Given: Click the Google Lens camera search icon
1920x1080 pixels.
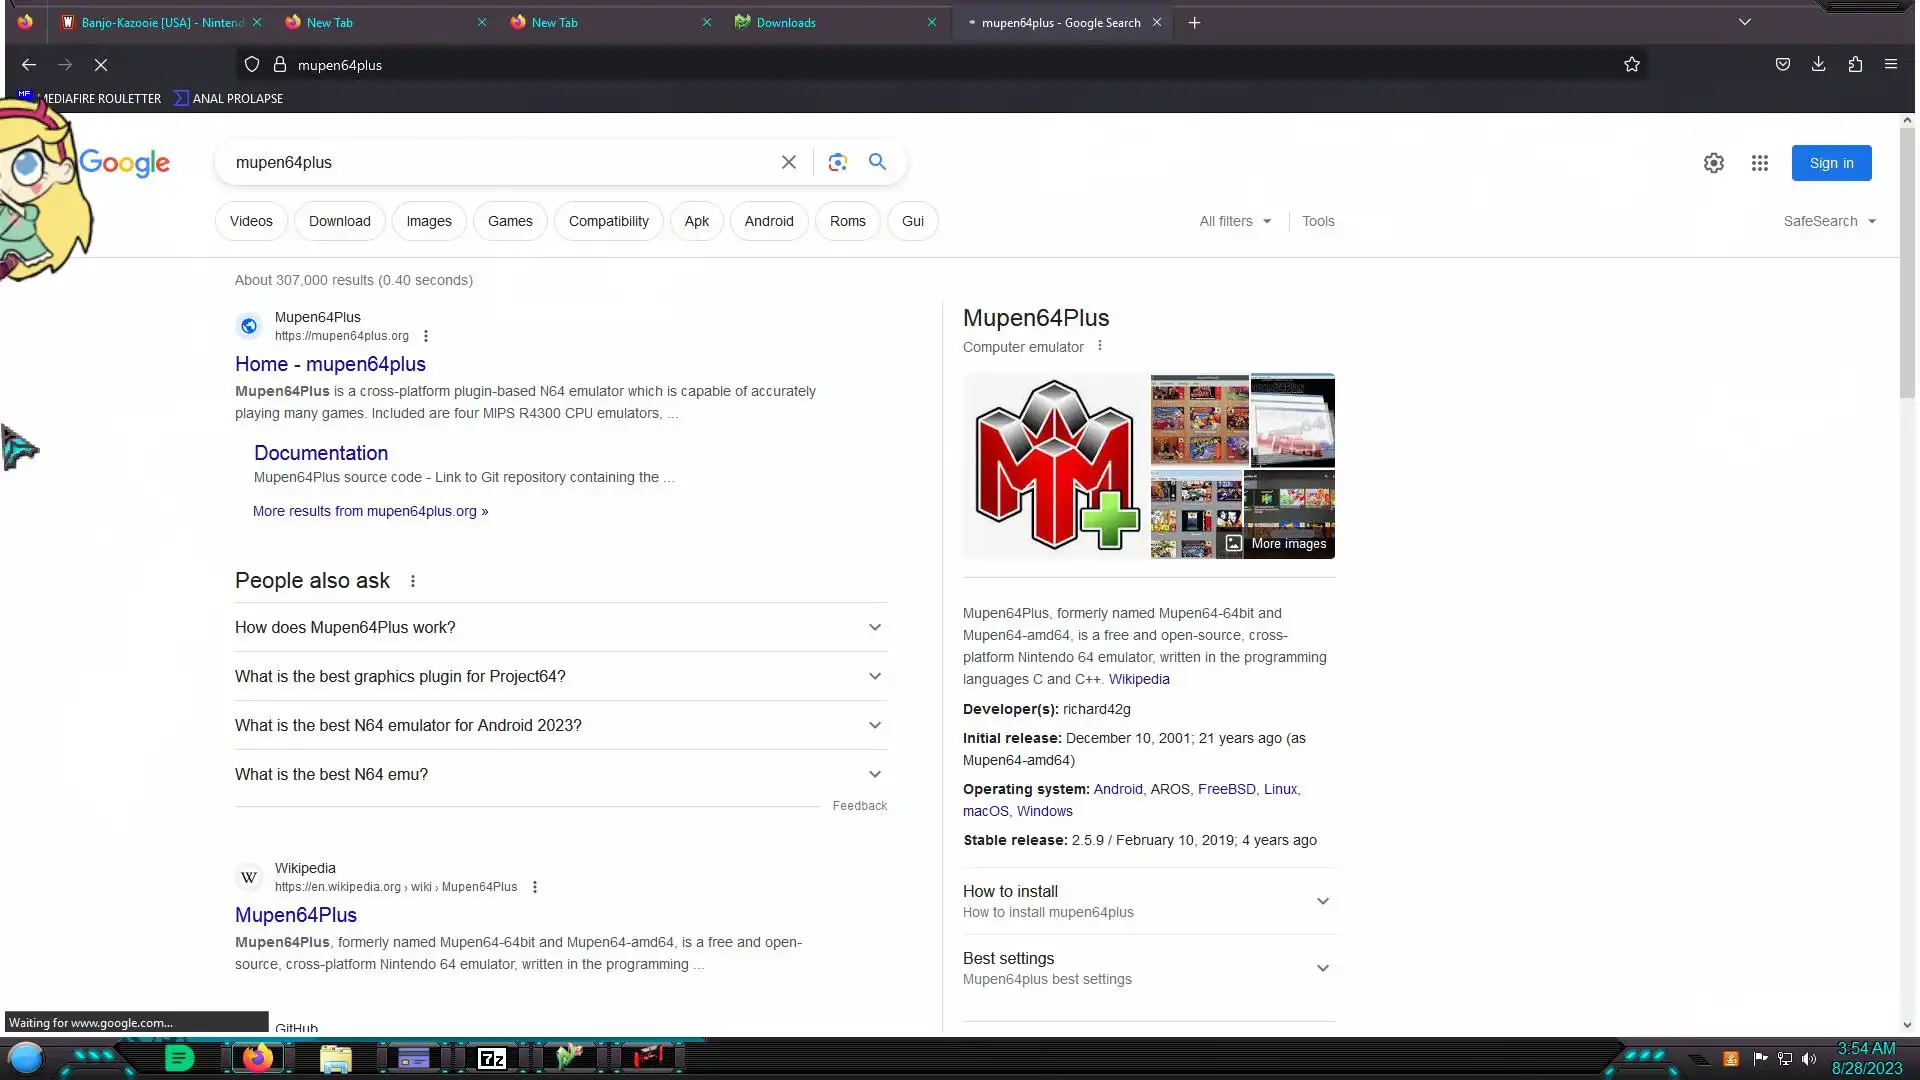Looking at the screenshot, I should pos(837,162).
